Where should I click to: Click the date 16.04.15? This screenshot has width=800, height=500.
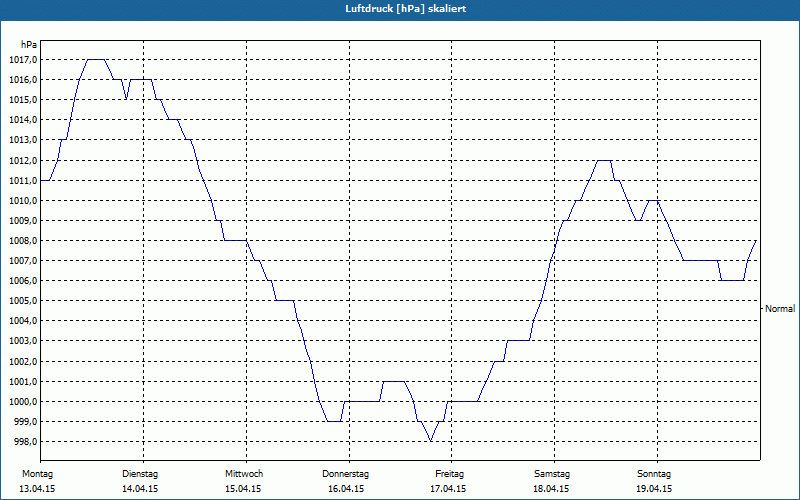point(346,489)
